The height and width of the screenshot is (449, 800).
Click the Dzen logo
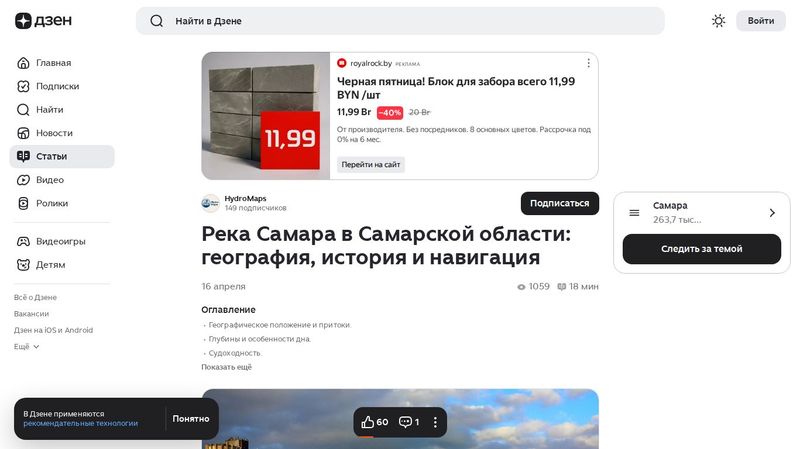tap(43, 21)
